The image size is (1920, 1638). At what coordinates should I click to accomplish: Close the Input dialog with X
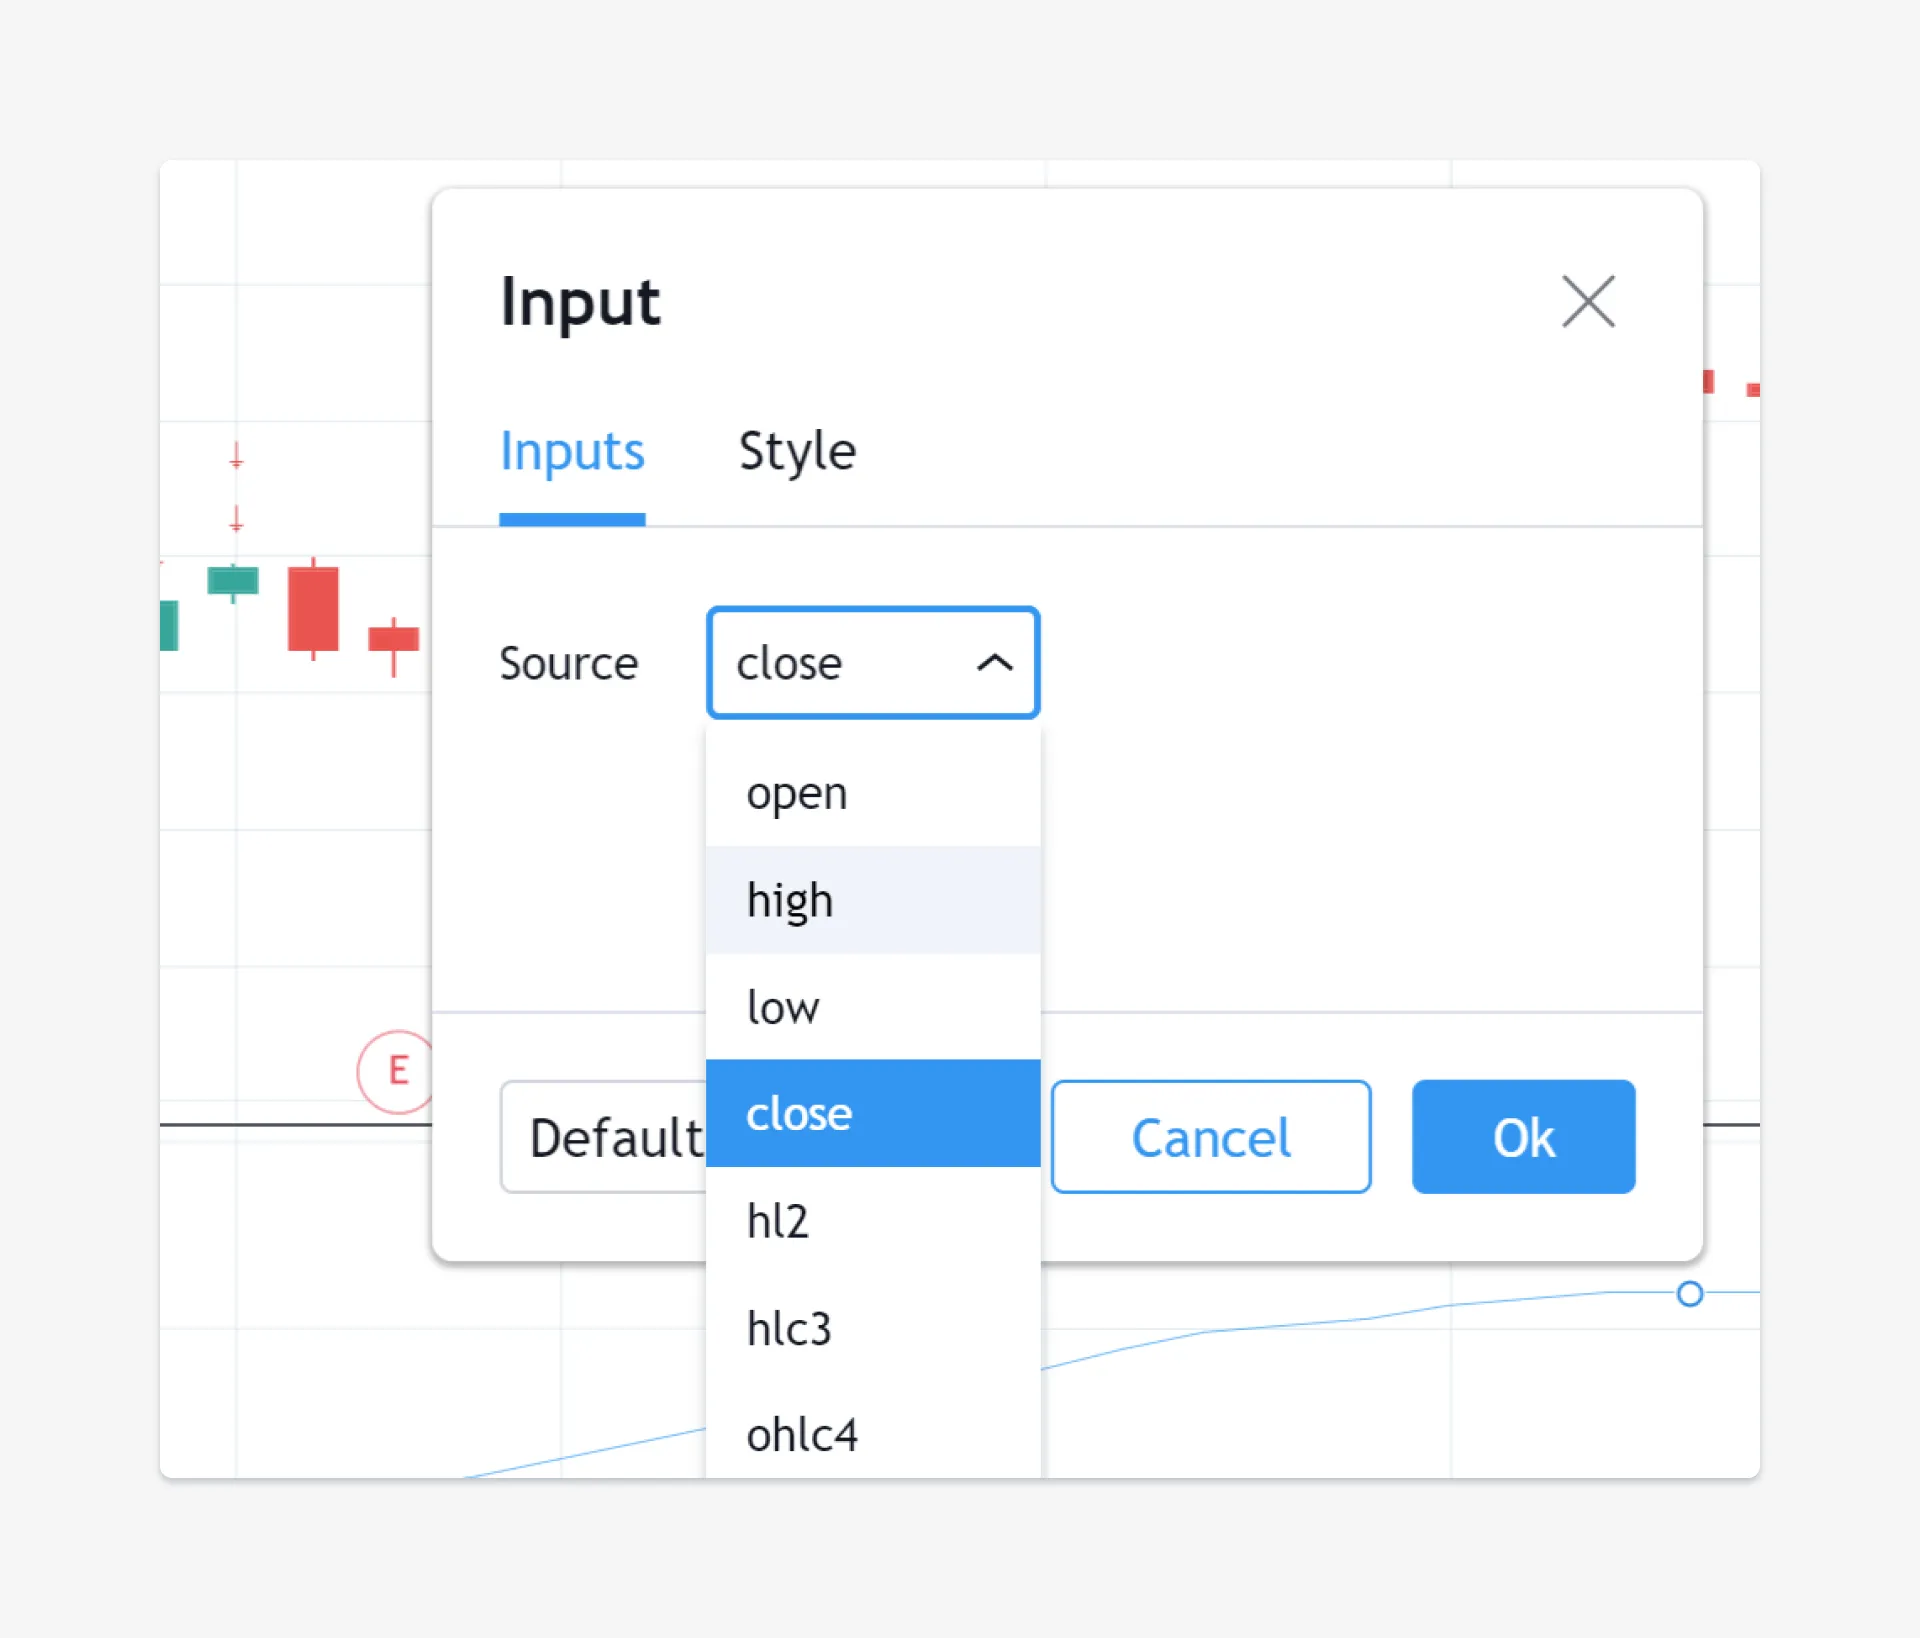1588,301
